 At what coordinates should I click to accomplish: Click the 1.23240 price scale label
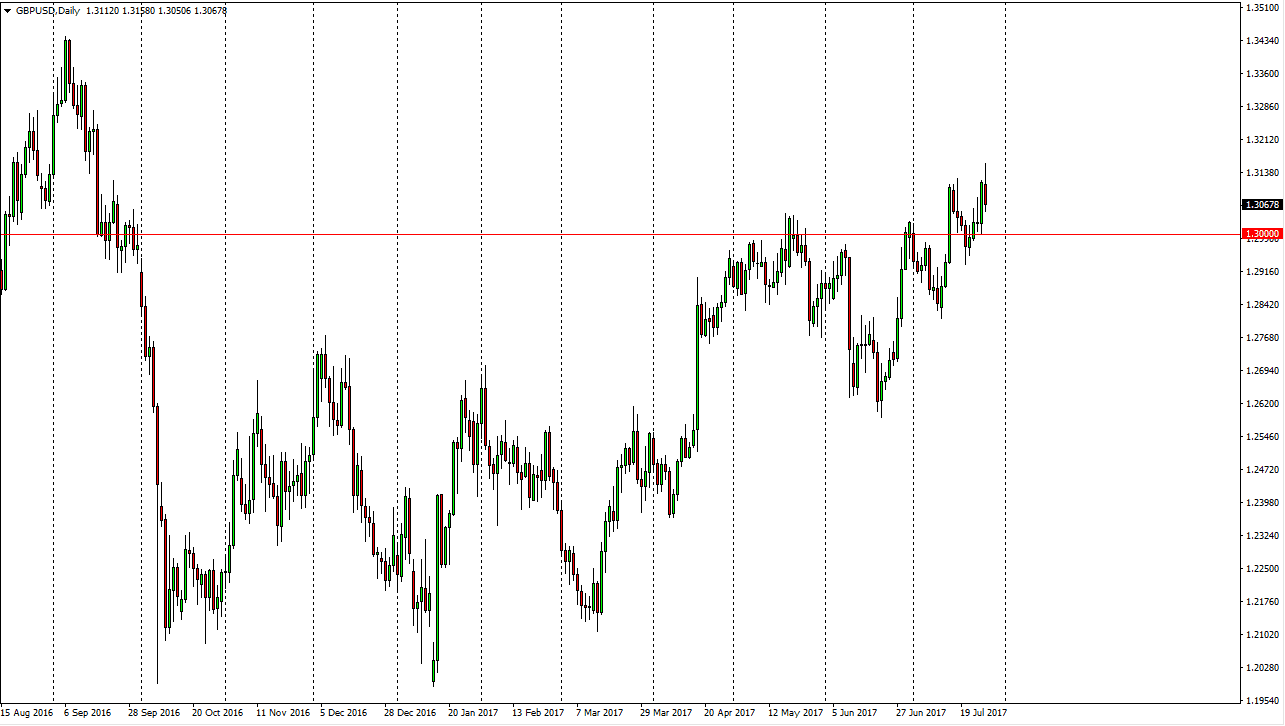point(1263,536)
